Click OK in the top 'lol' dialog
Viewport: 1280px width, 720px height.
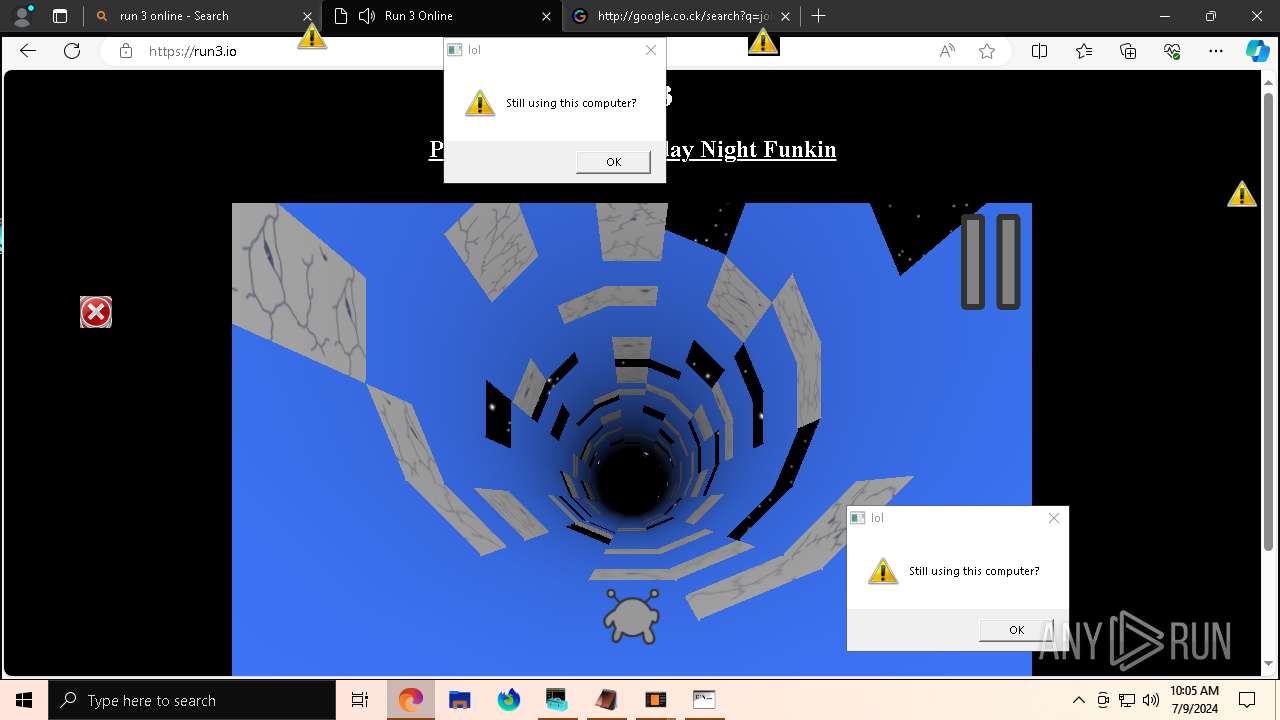pyautogui.click(x=613, y=162)
